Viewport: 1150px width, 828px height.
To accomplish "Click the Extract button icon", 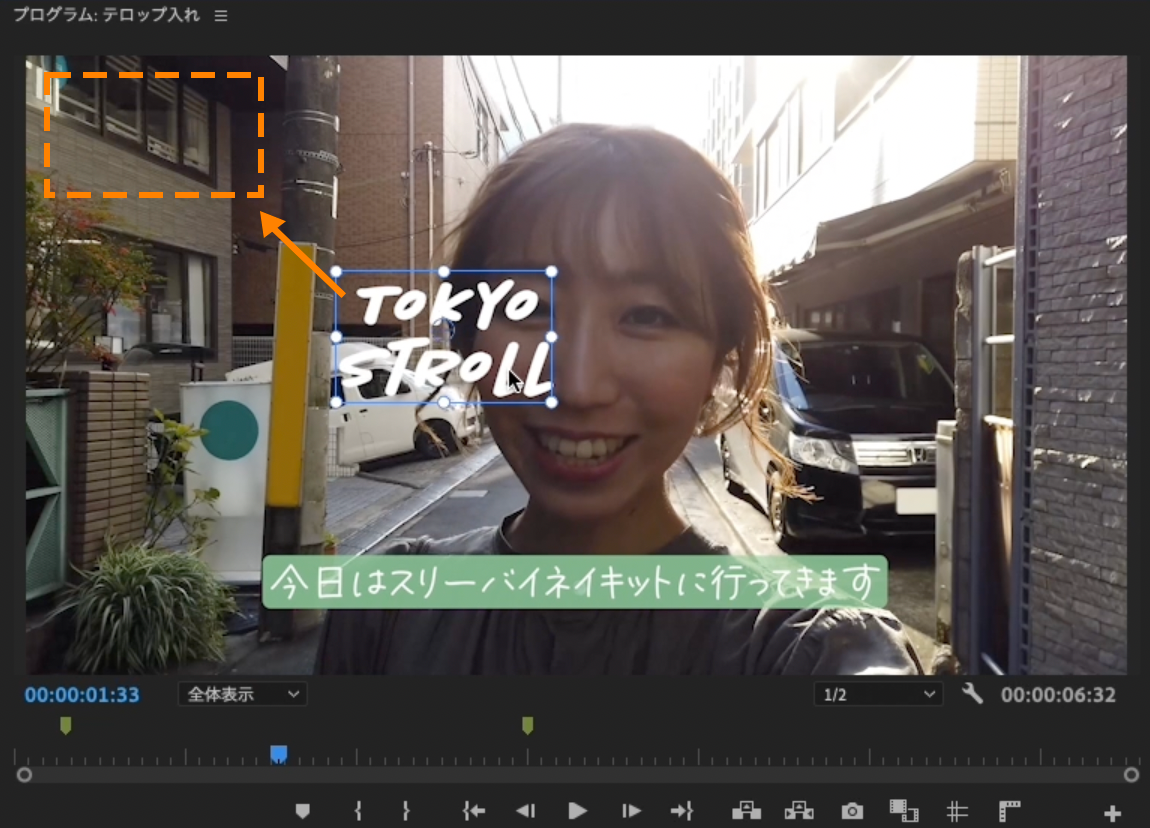I will 799,810.
